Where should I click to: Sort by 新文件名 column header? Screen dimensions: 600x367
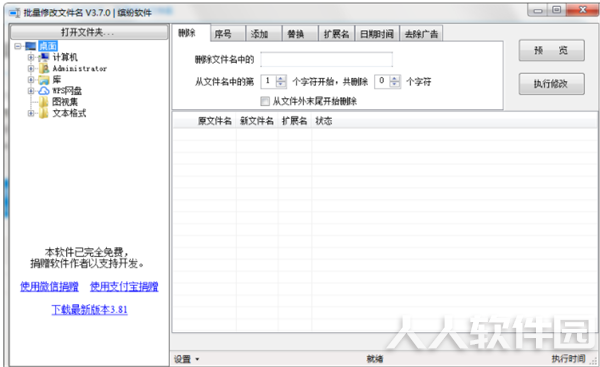(257, 121)
